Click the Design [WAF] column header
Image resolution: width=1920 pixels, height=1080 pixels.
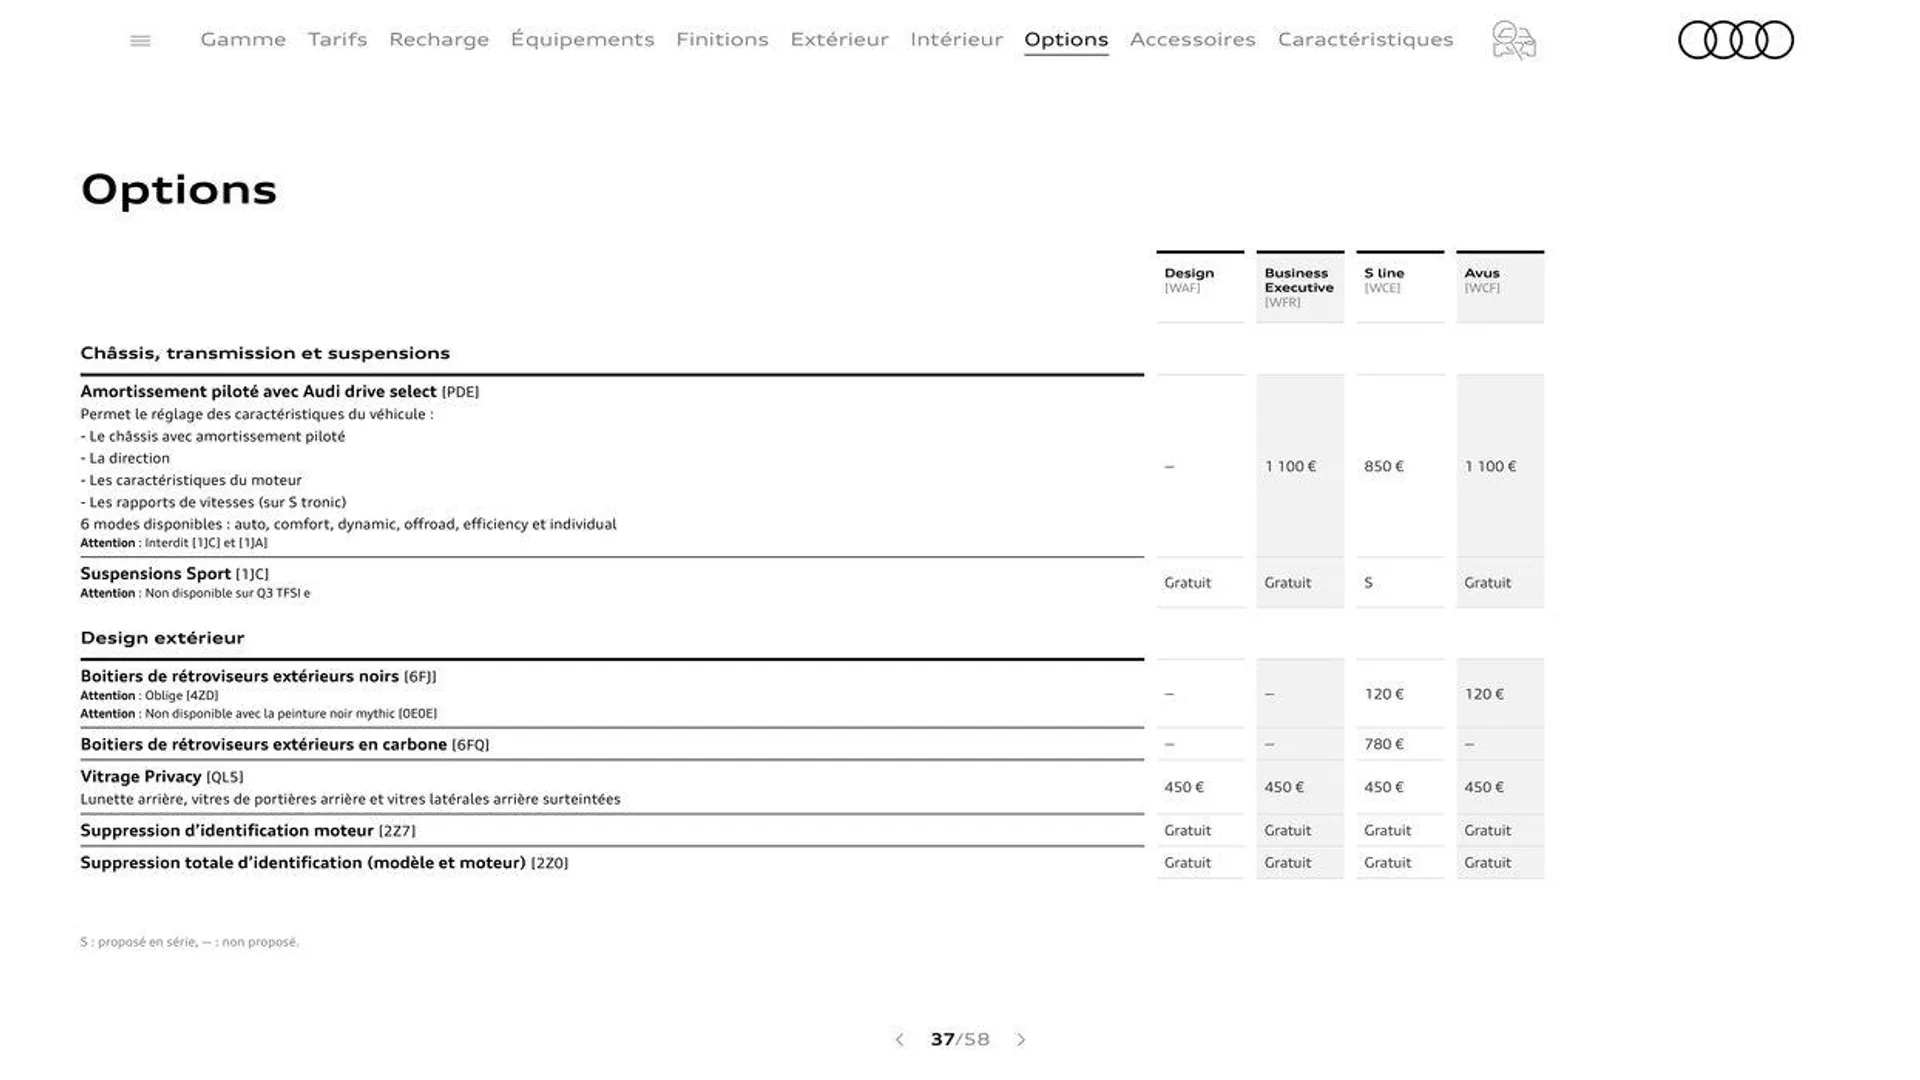pyautogui.click(x=1200, y=286)
